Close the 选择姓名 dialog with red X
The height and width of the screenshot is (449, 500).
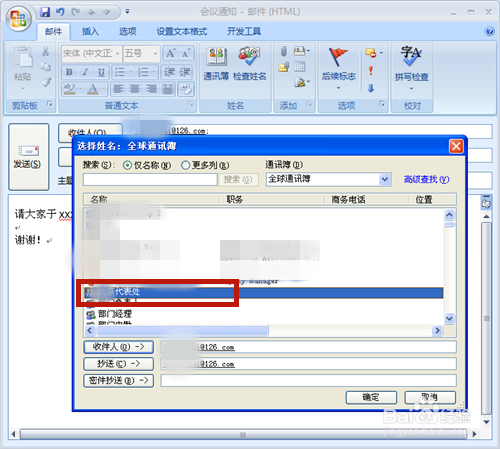pyautogui.click(x=456, y=146)
